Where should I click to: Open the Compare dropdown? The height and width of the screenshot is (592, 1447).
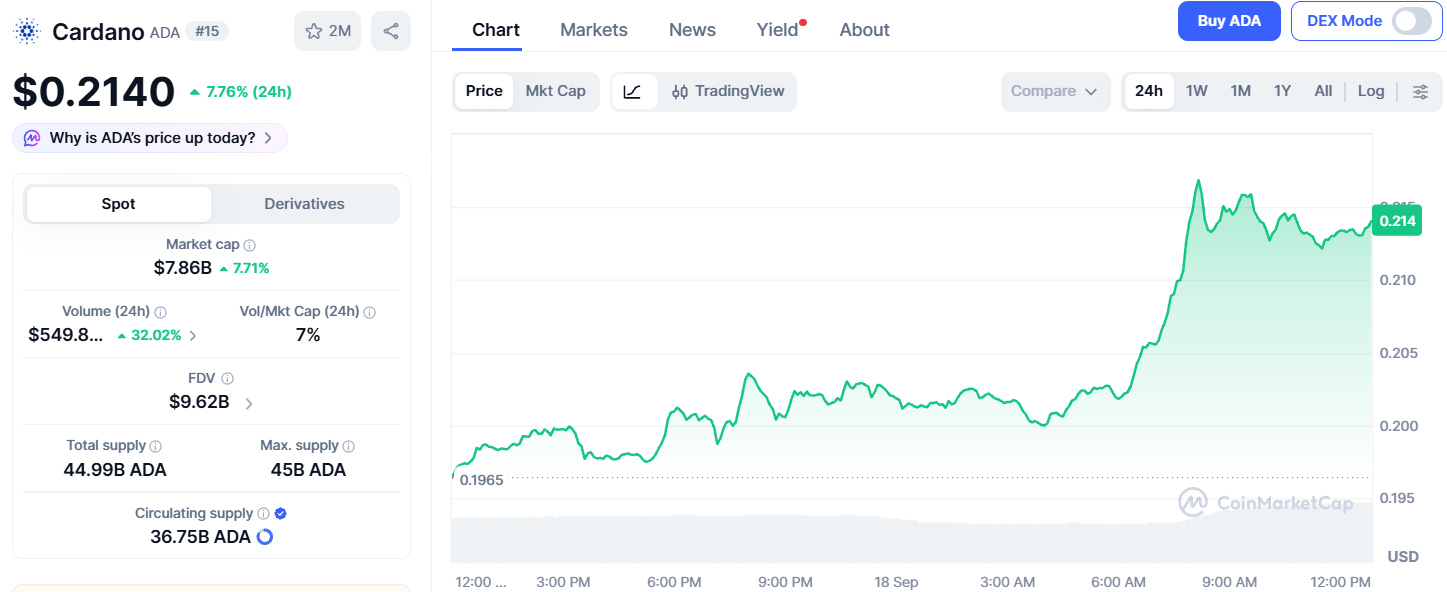coord(1056,91)
